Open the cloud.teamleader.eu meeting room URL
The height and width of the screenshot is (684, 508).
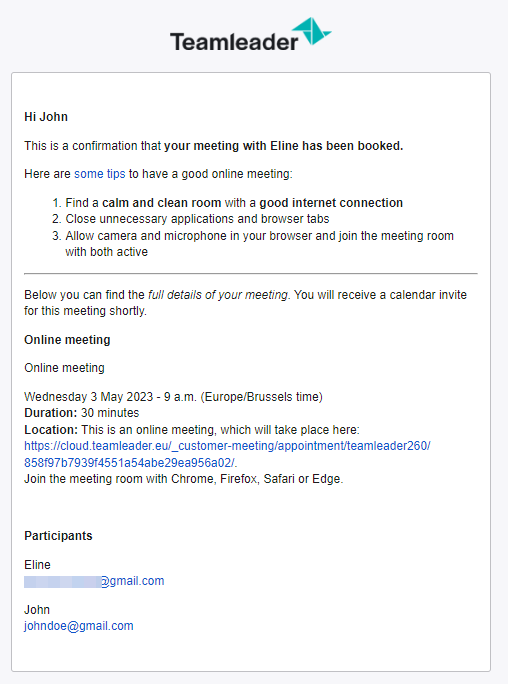[227, 446]
